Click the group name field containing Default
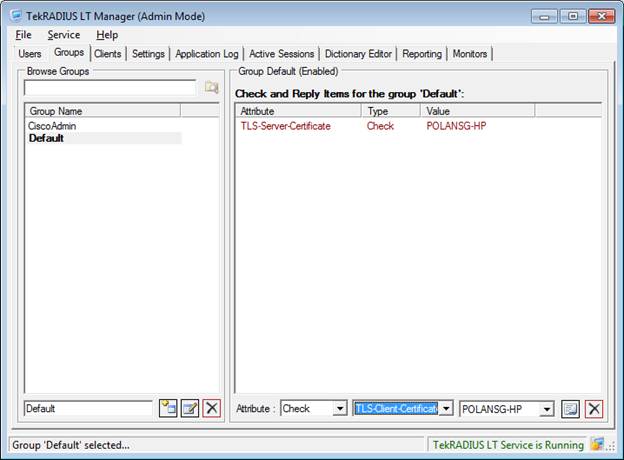 [x=88, y=409]
